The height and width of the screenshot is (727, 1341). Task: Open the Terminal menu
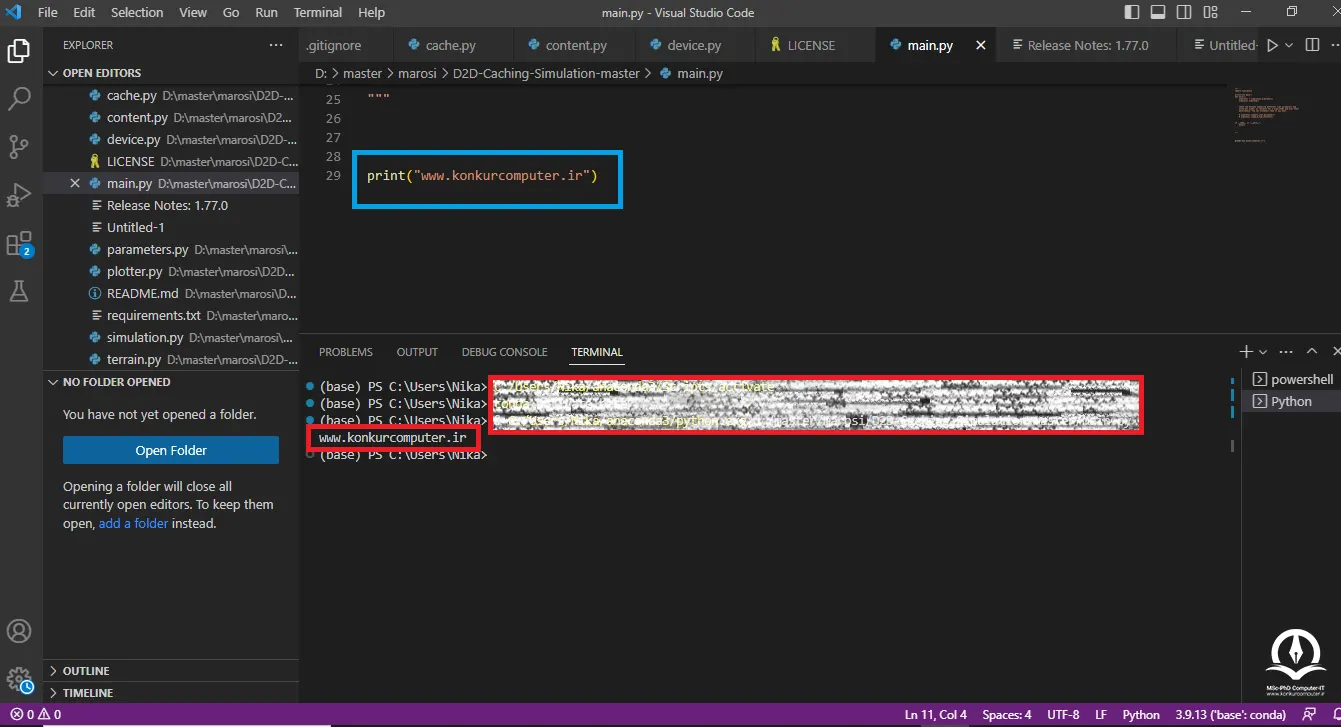coord(318,13)
